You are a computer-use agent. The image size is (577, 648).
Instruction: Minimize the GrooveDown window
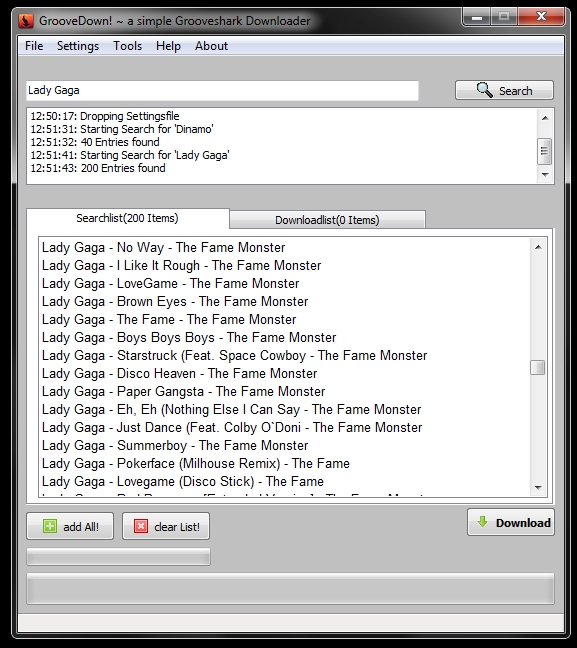click(x=477, y=17)
